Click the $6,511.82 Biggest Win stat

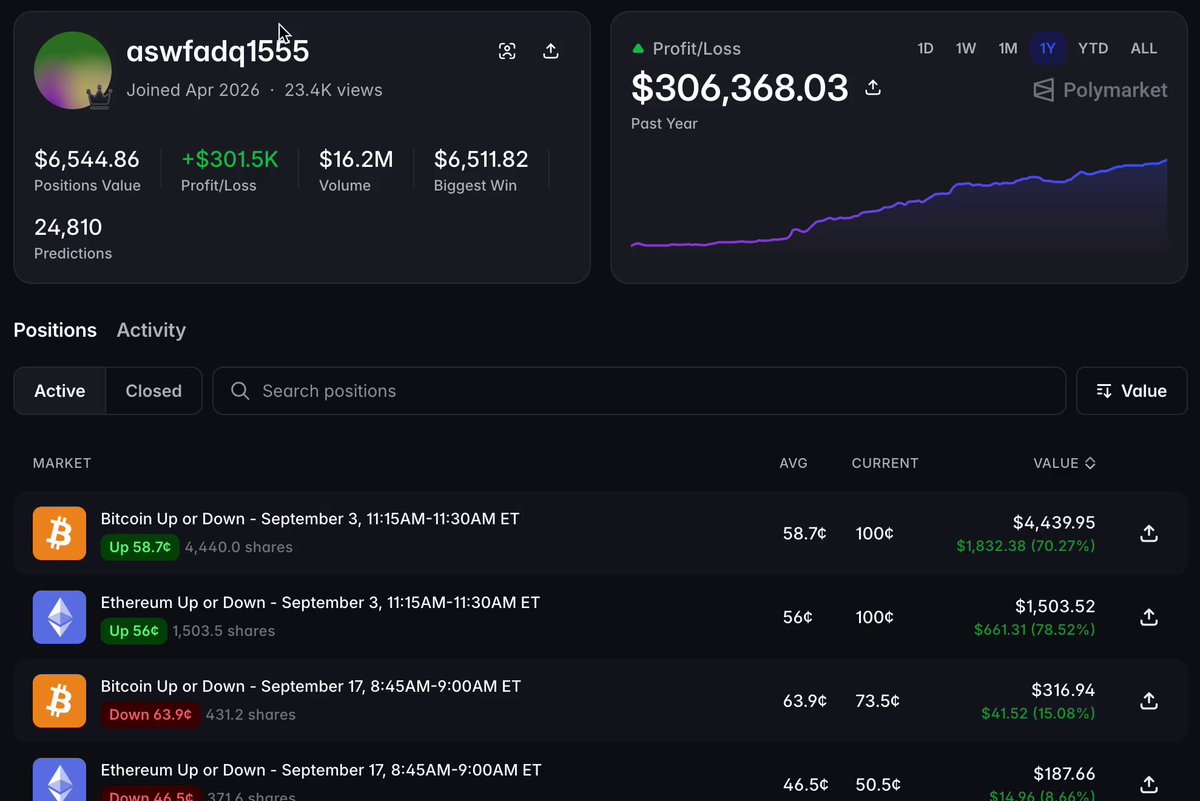(481, 170)
